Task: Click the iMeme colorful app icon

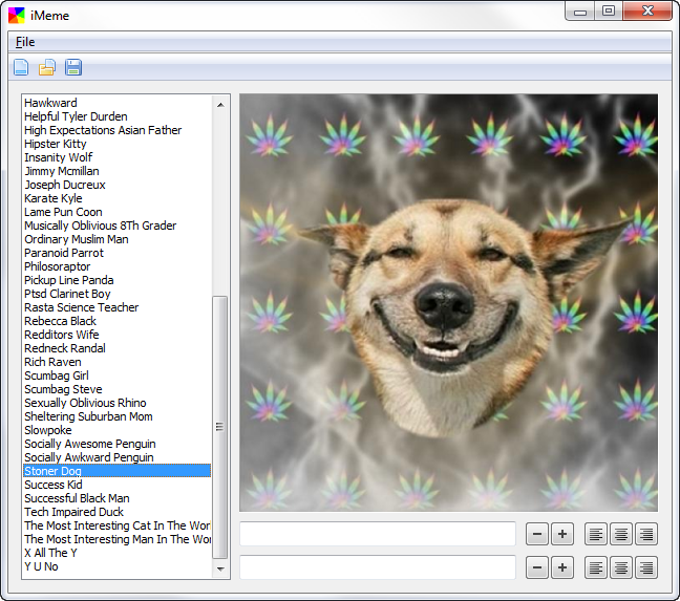Action: click(x=16, y=15)
